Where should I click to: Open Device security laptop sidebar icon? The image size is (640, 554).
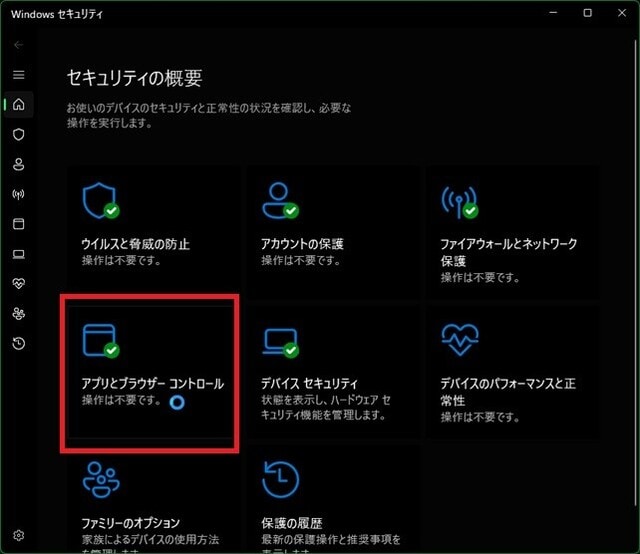pyautogui.click(x=19, y=254)
